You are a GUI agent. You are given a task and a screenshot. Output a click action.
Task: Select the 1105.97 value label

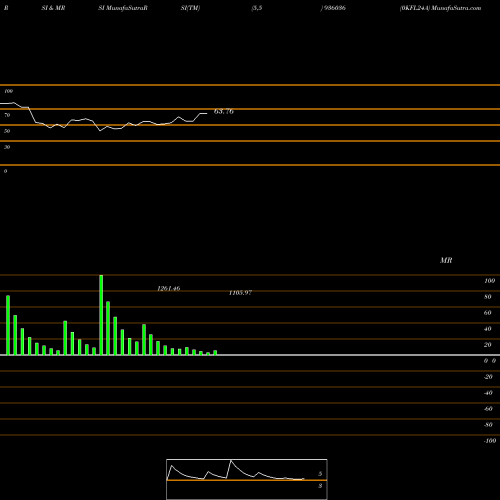pos(240,293)
